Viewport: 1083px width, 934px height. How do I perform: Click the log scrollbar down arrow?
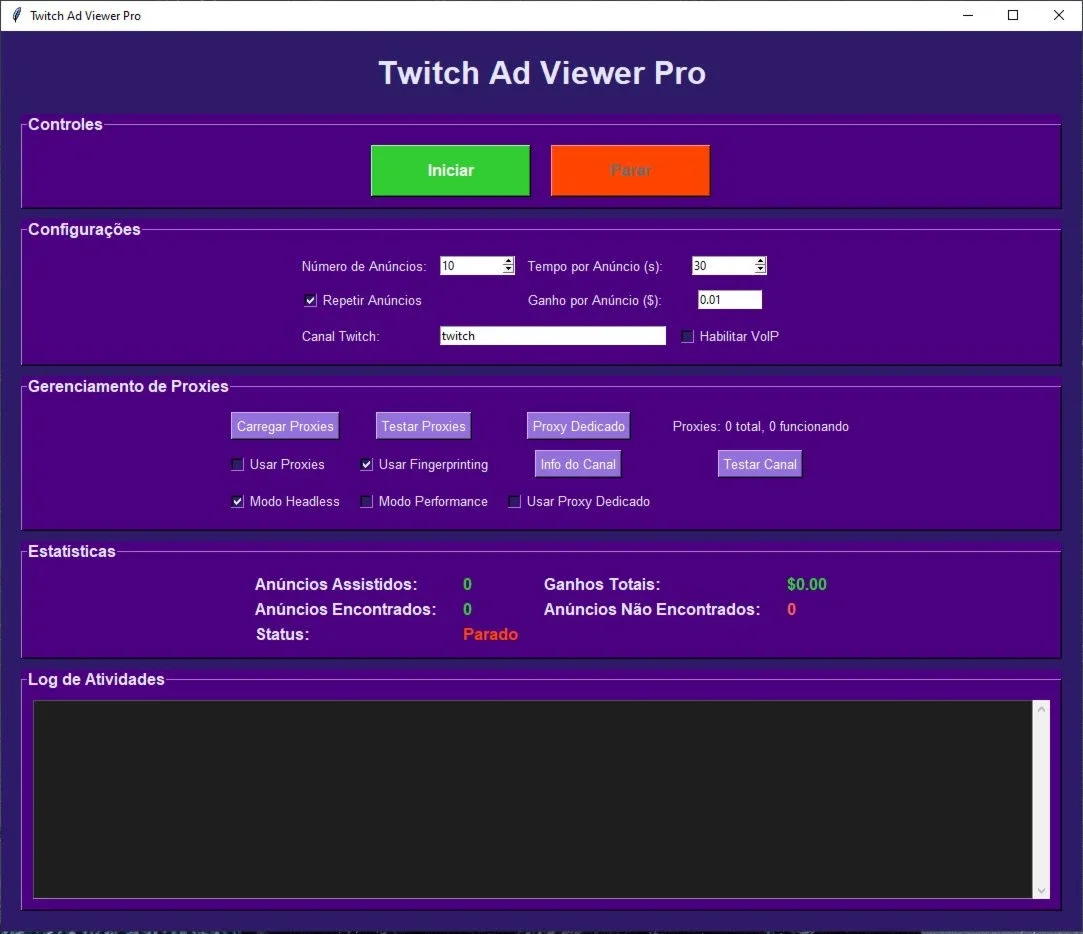[x=1042, y=890]
